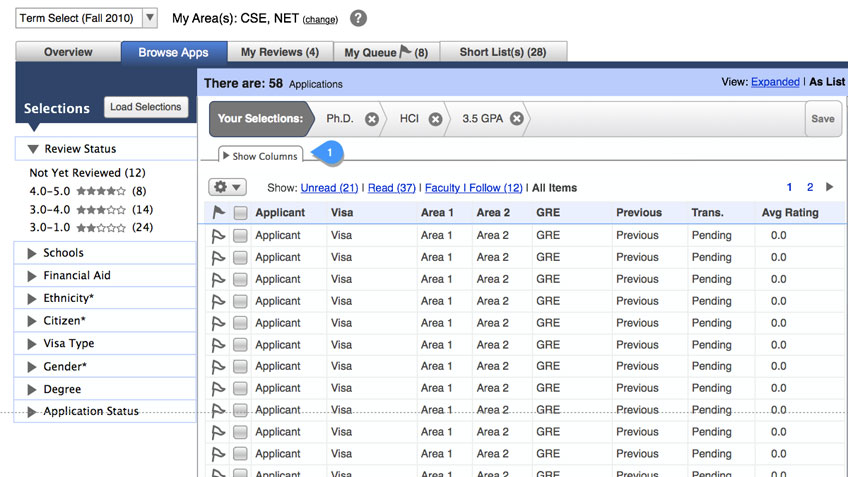The width and height of the screenshot is (848, 477).
Task: Click the flag column header icon
Action: pos(219,212)
